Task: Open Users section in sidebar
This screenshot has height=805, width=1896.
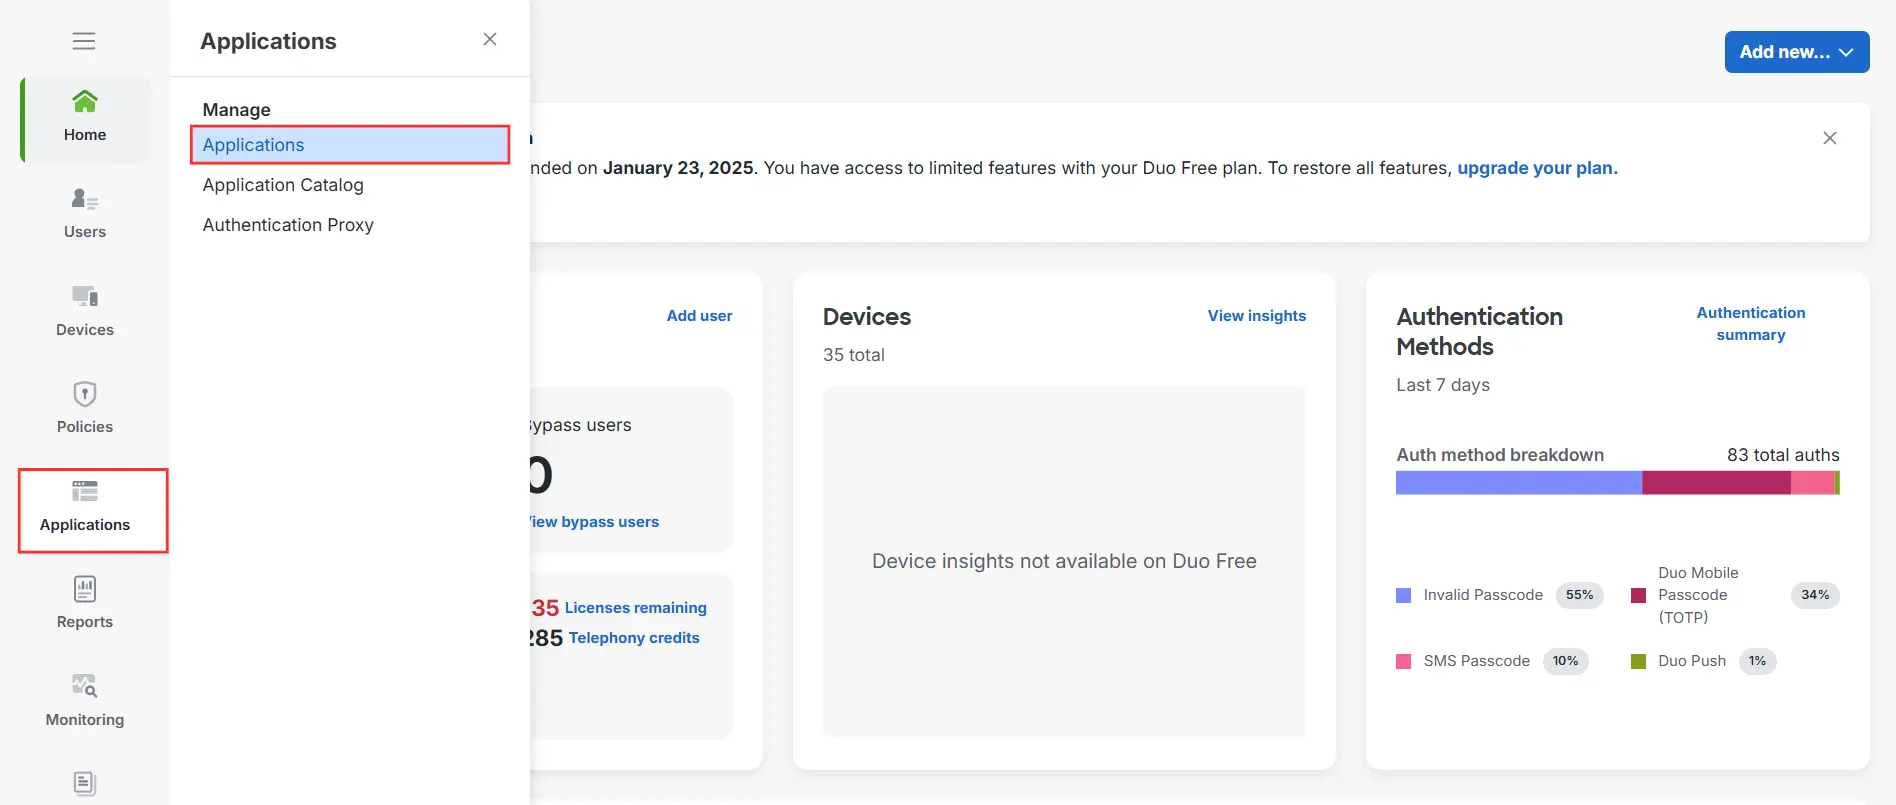Action: coord(85,214)
